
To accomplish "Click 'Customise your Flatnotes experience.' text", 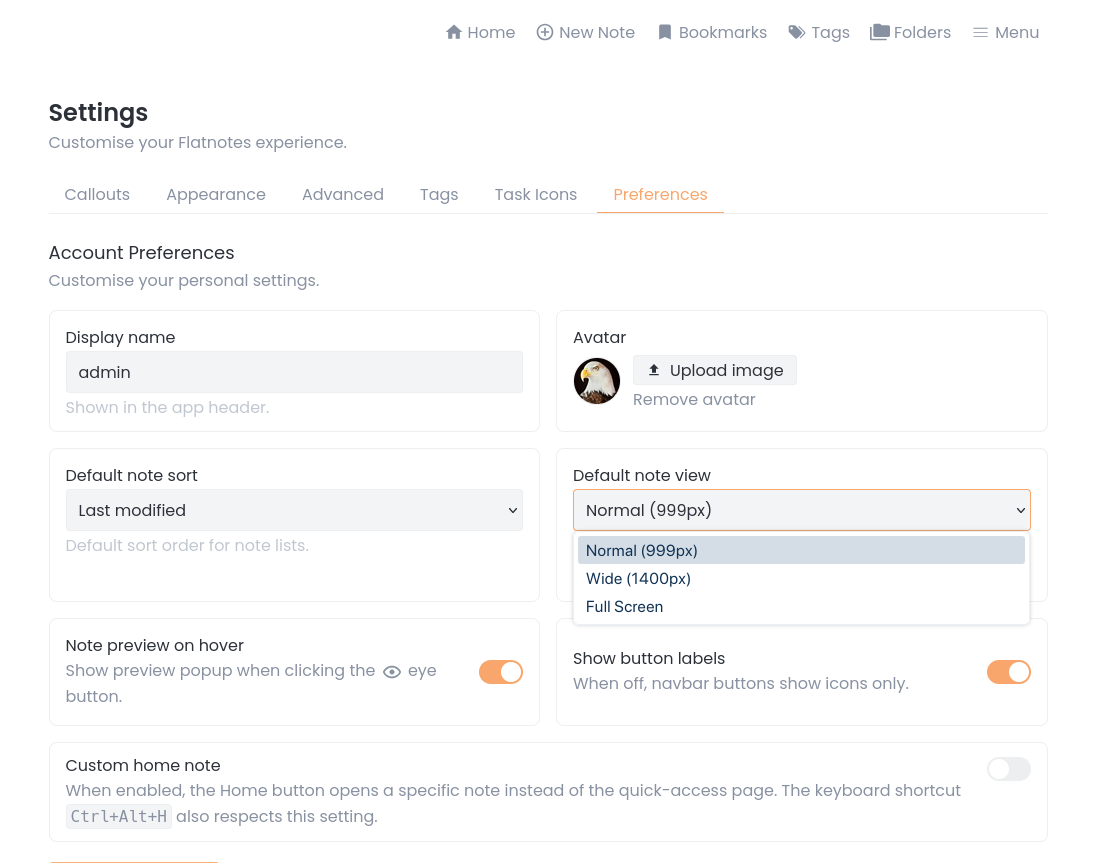I will coord(198,143).
